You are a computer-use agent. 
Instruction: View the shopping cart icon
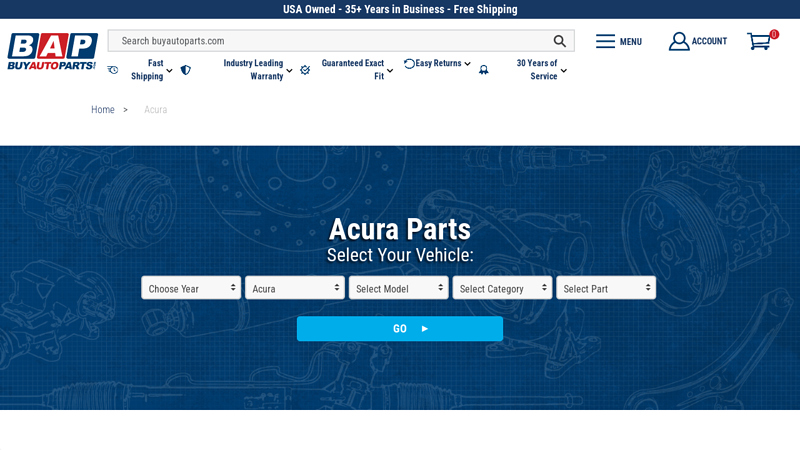coord(759,41)
